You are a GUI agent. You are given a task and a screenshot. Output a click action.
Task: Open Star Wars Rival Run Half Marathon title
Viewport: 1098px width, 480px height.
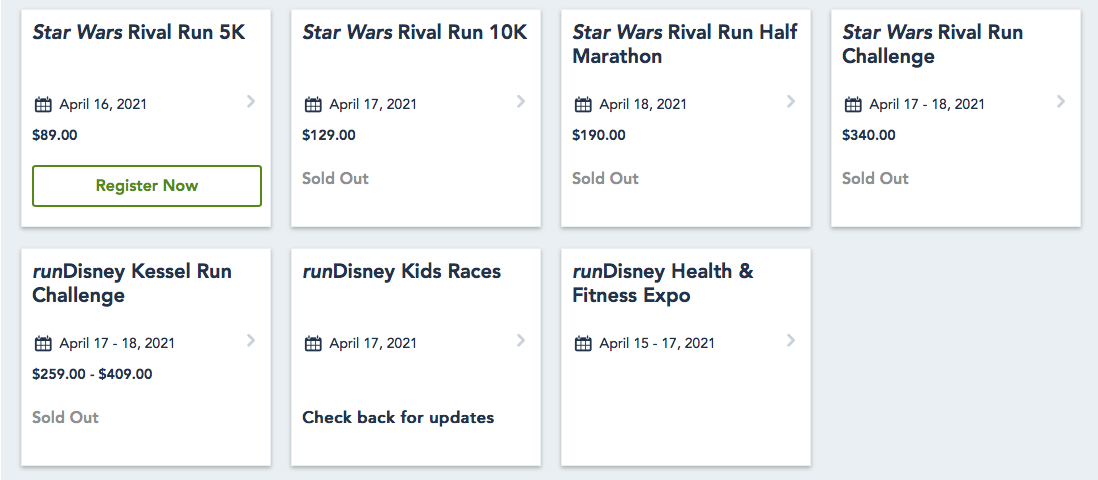684,44
